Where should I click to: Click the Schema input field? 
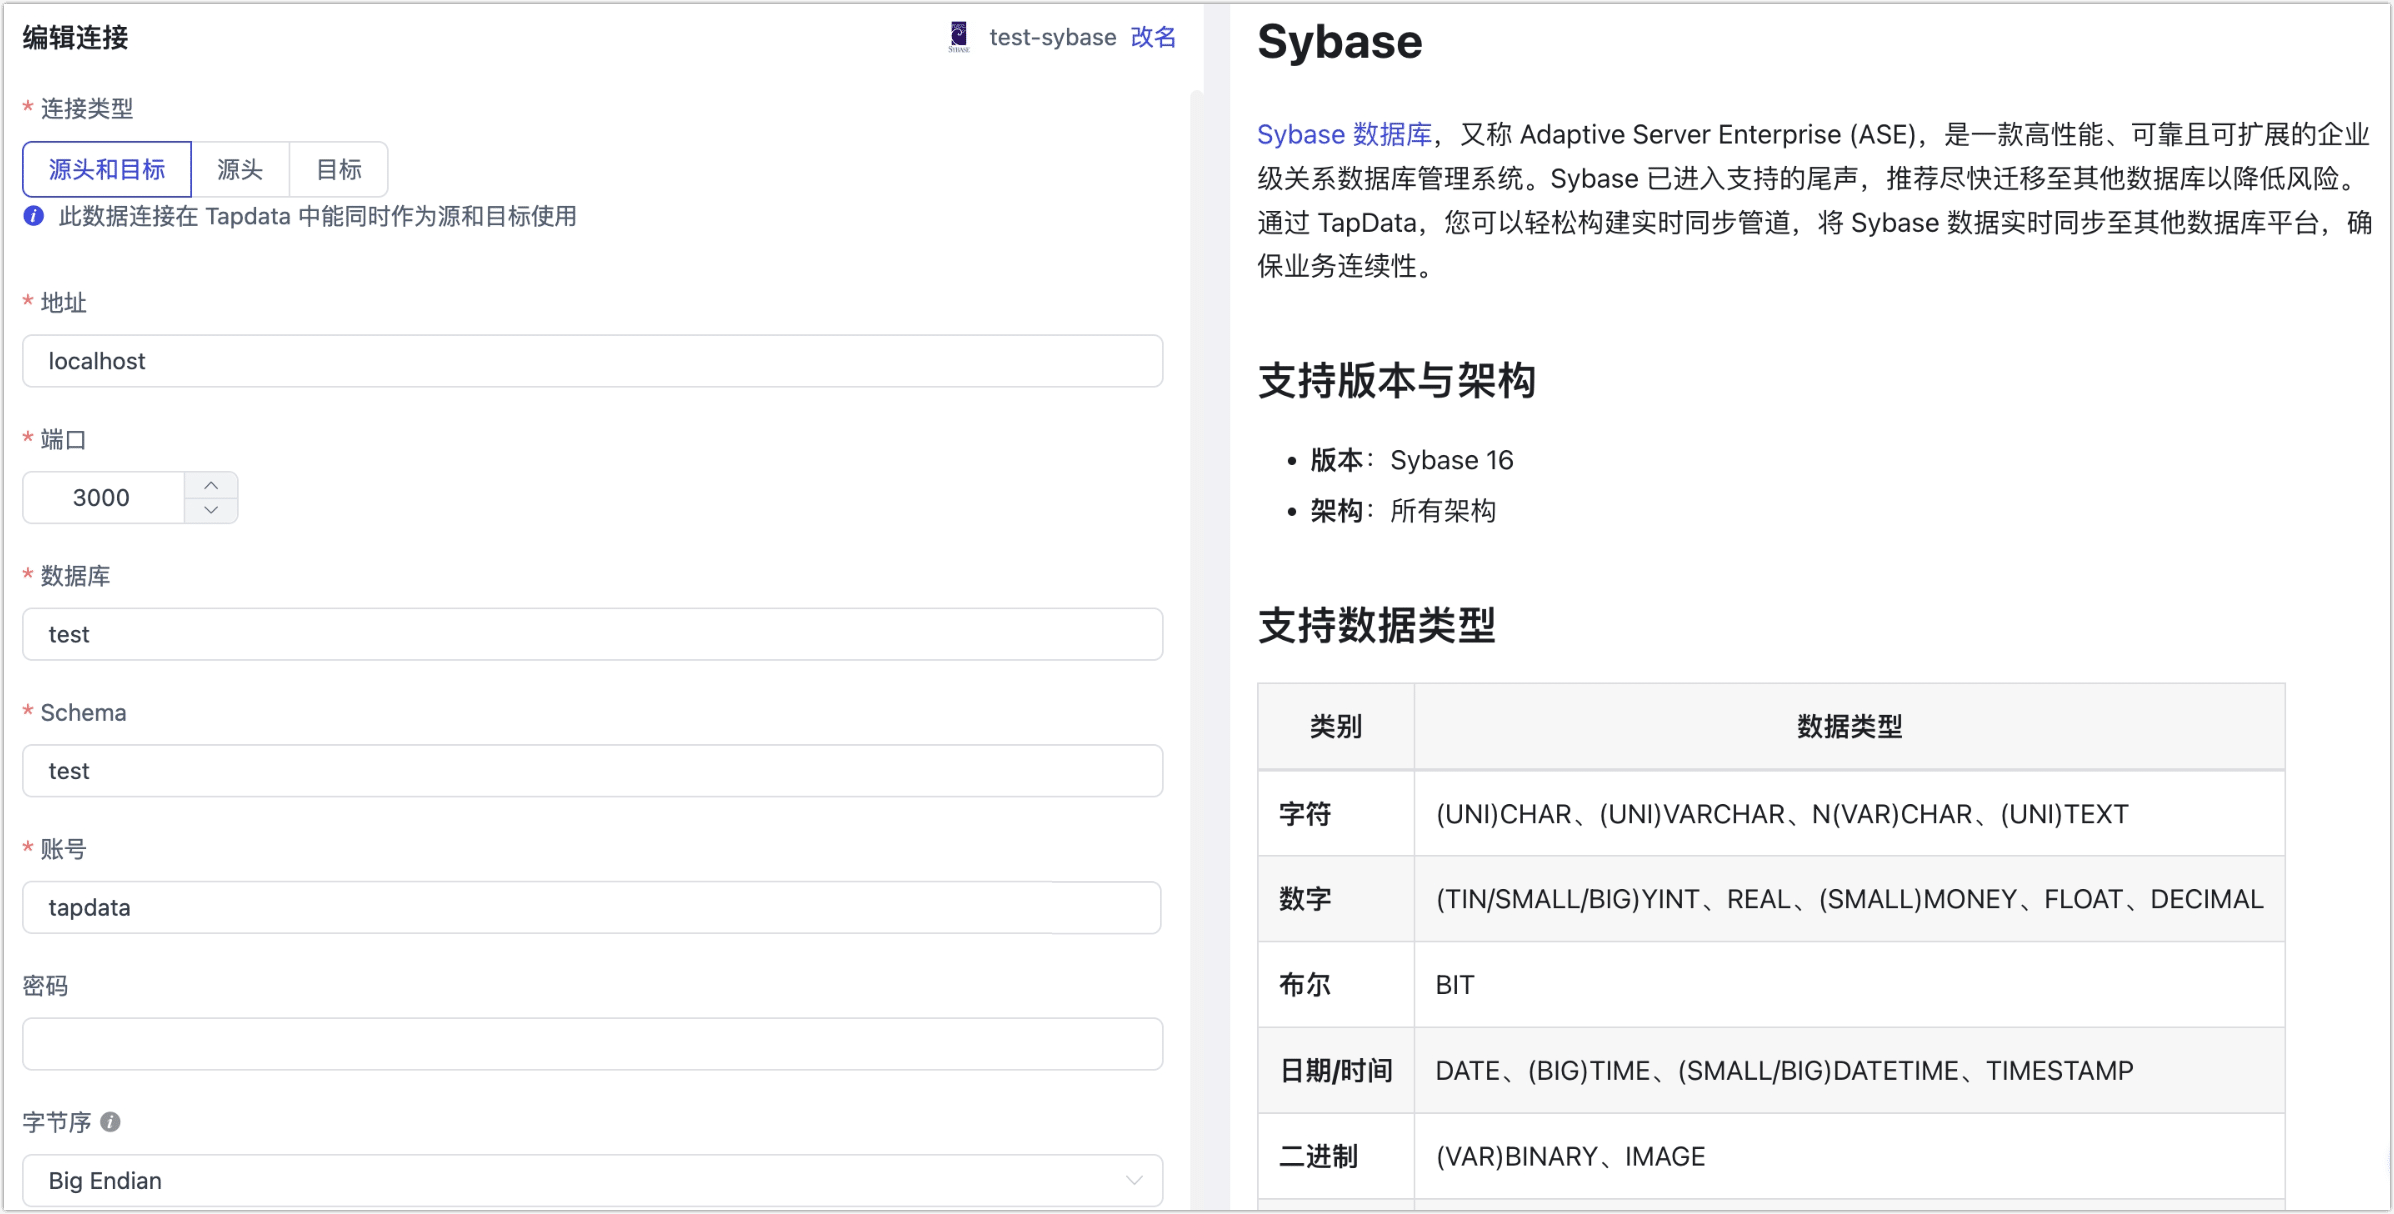tap(592, 771)
